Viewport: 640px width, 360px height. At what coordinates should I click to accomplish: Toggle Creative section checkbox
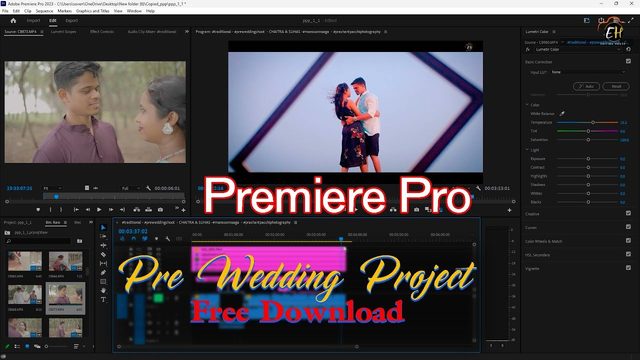pos(628,213)
